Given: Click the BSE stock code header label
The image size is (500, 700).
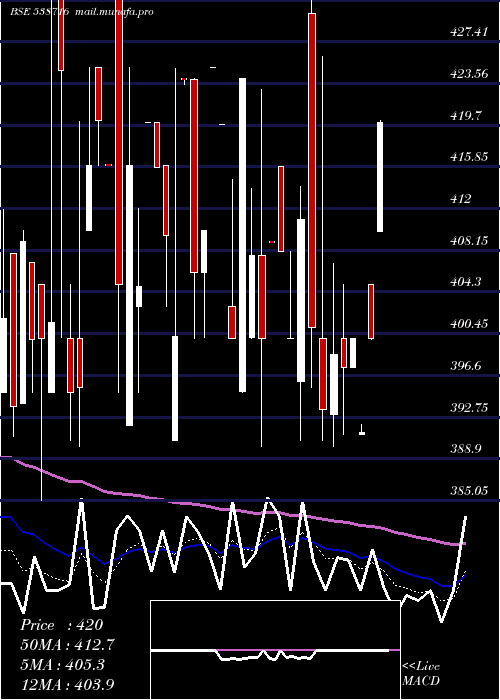Looking at the screenshot, I should tap(40, 12).
